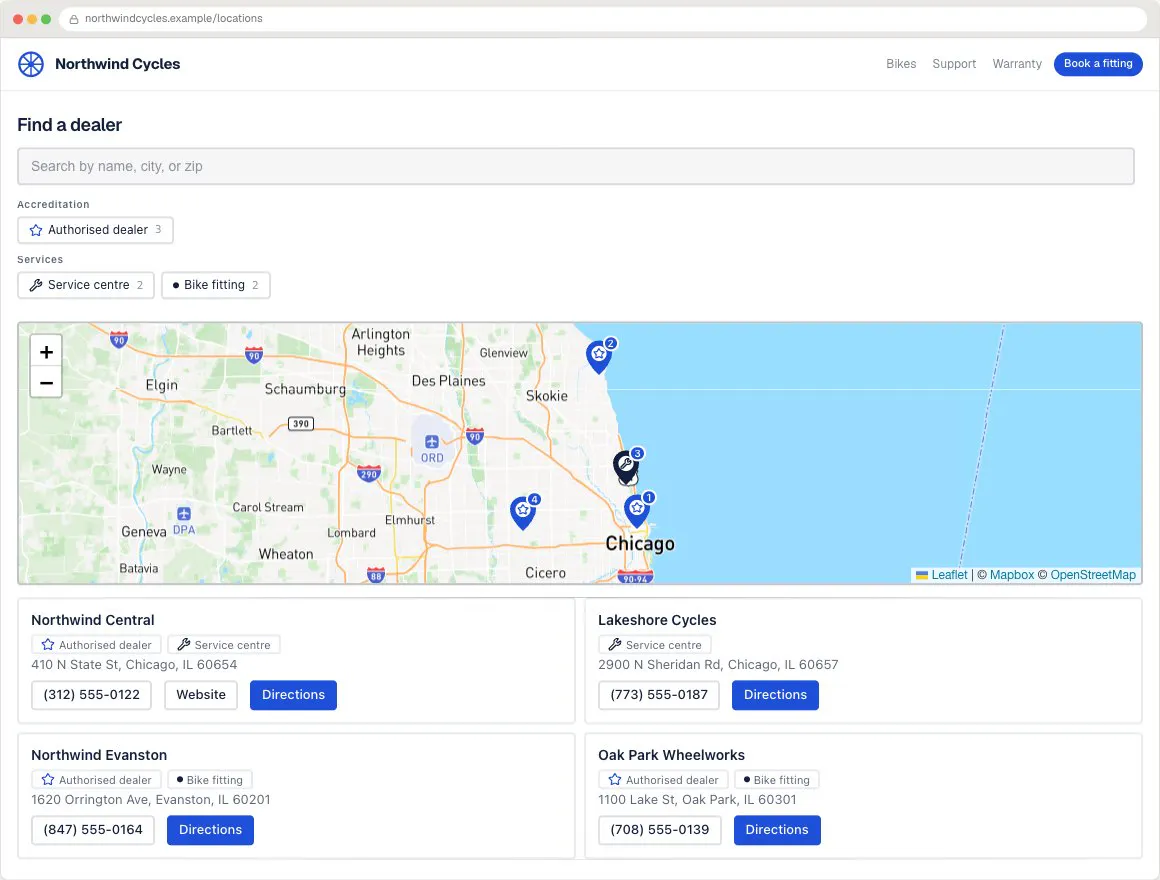Click the Northwind Evanston card title

point(99,756)
